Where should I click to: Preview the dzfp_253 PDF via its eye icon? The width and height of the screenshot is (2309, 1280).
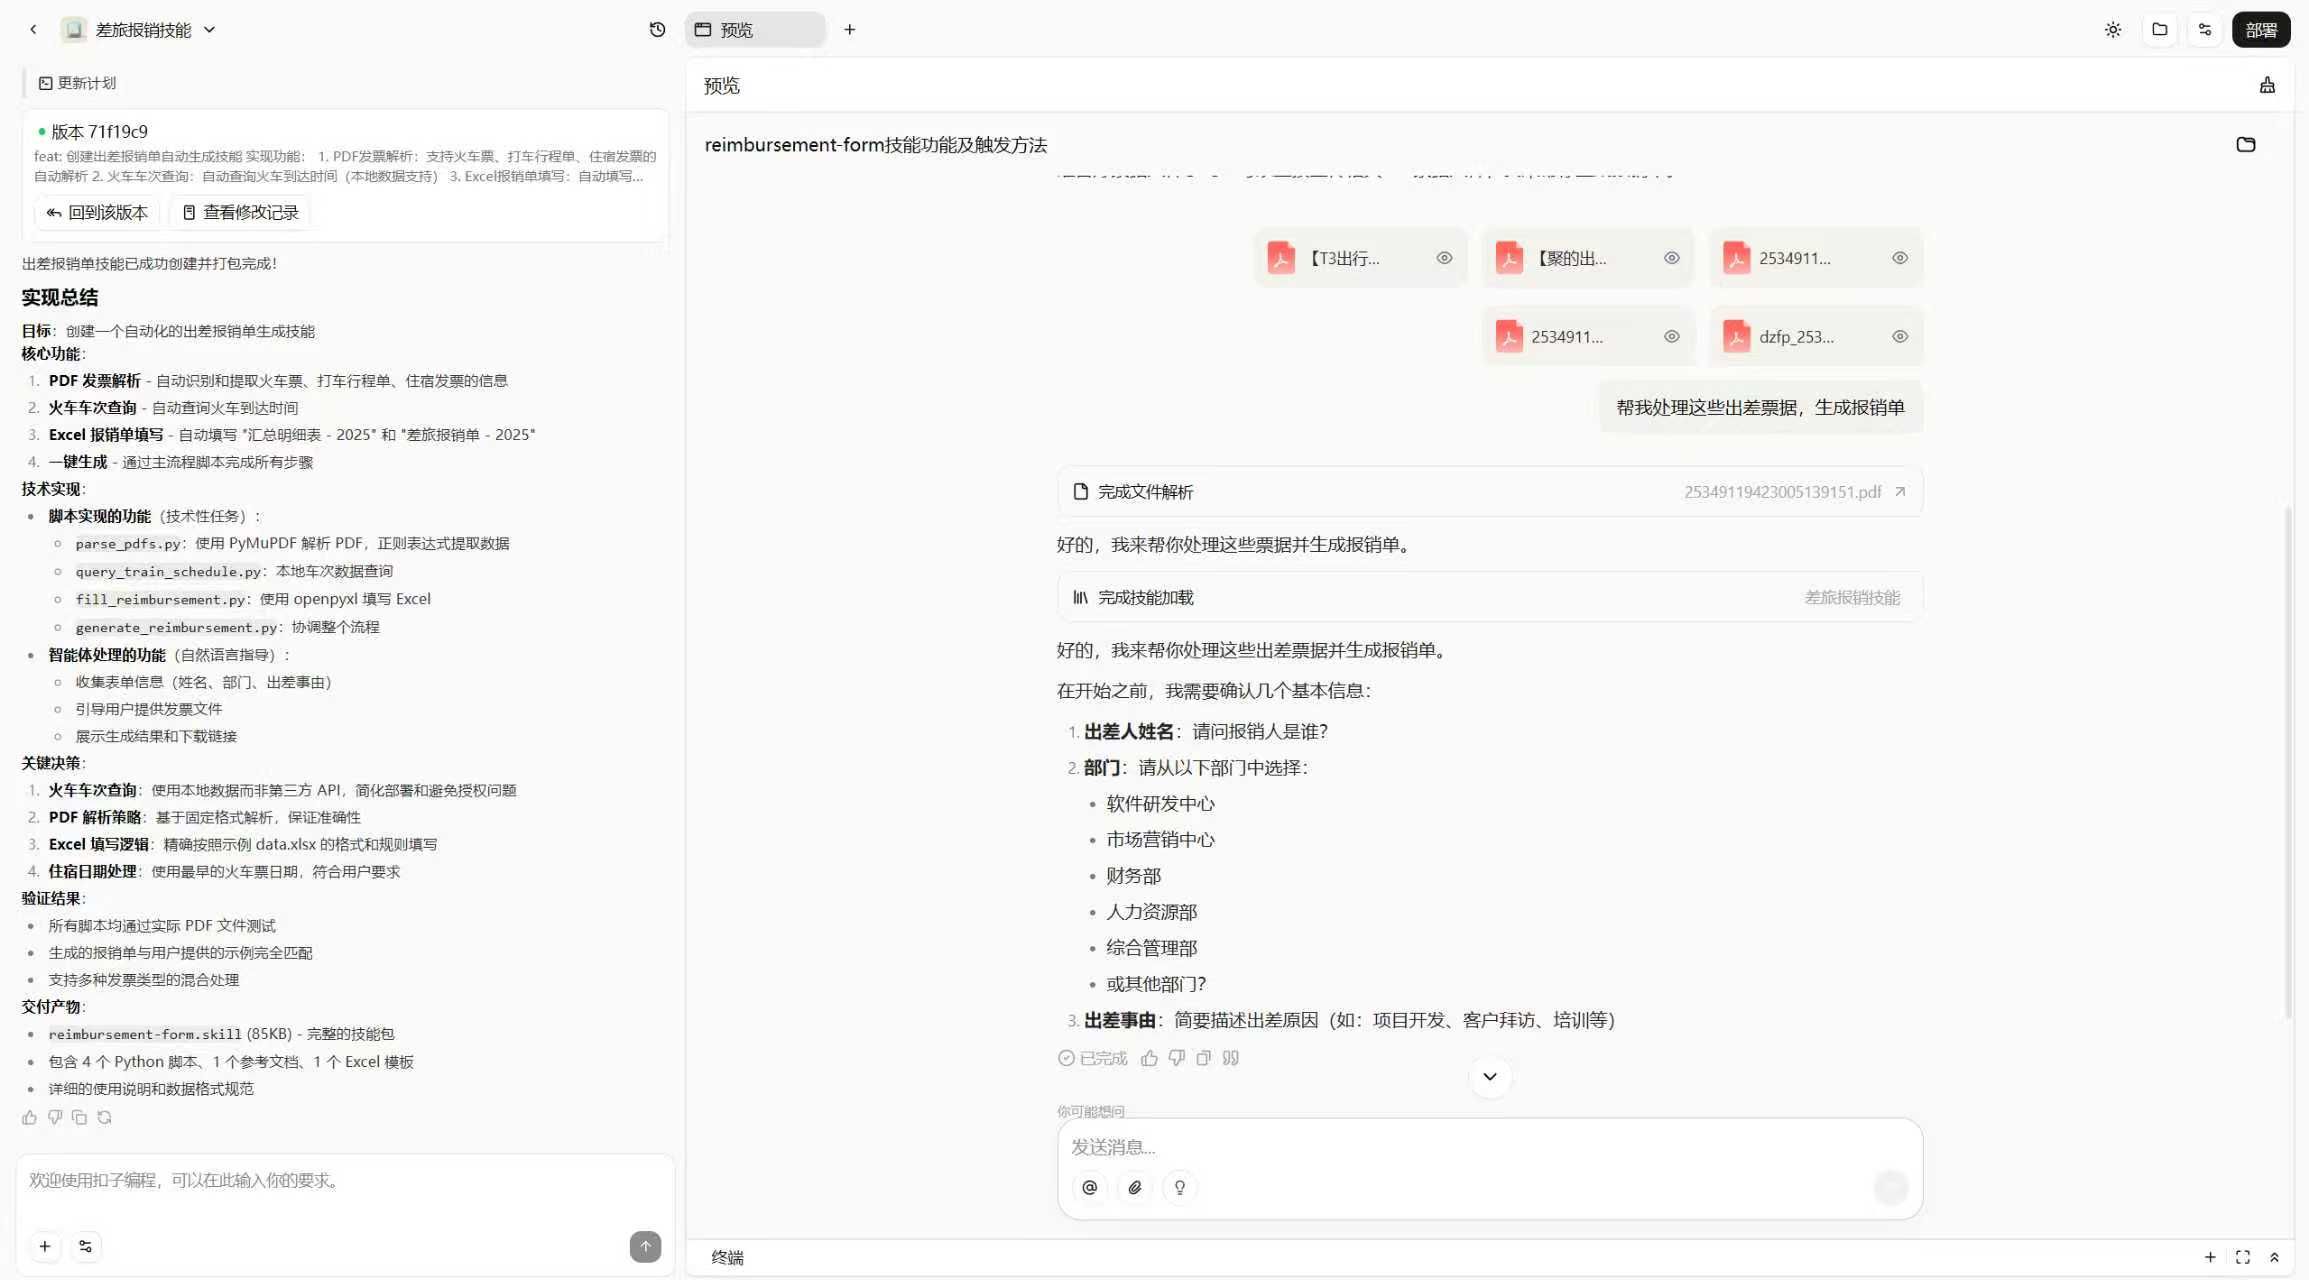coord(1899,337)
